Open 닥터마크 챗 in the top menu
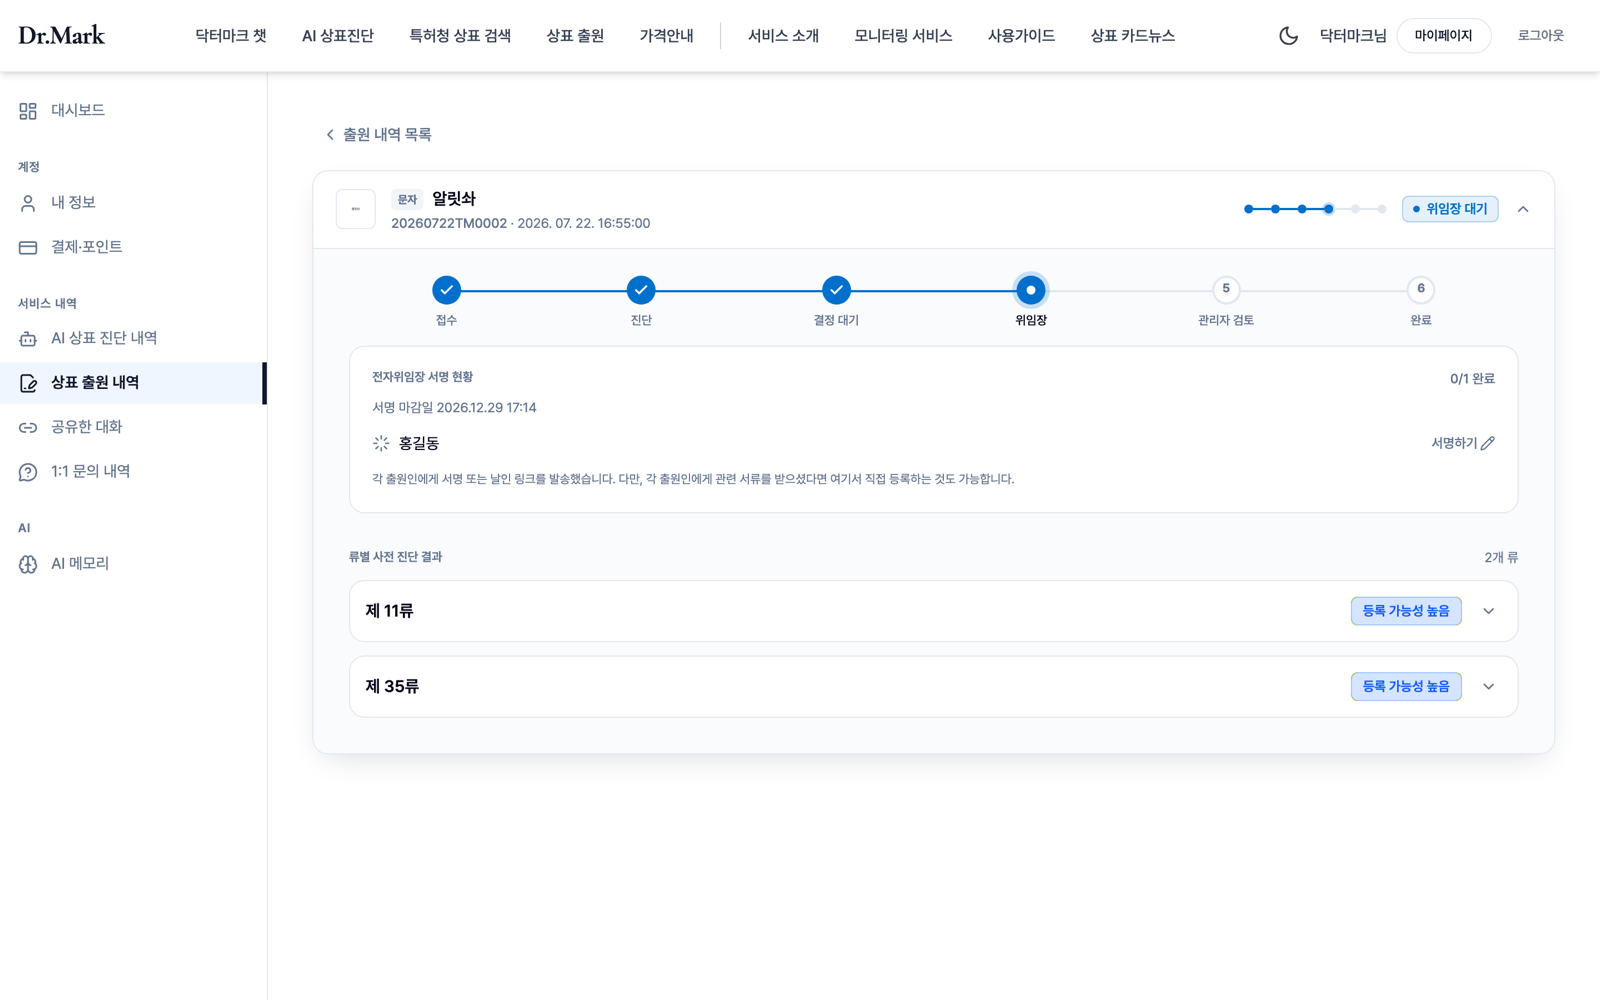This screenshot has width=1600, height=1000. 231,35
